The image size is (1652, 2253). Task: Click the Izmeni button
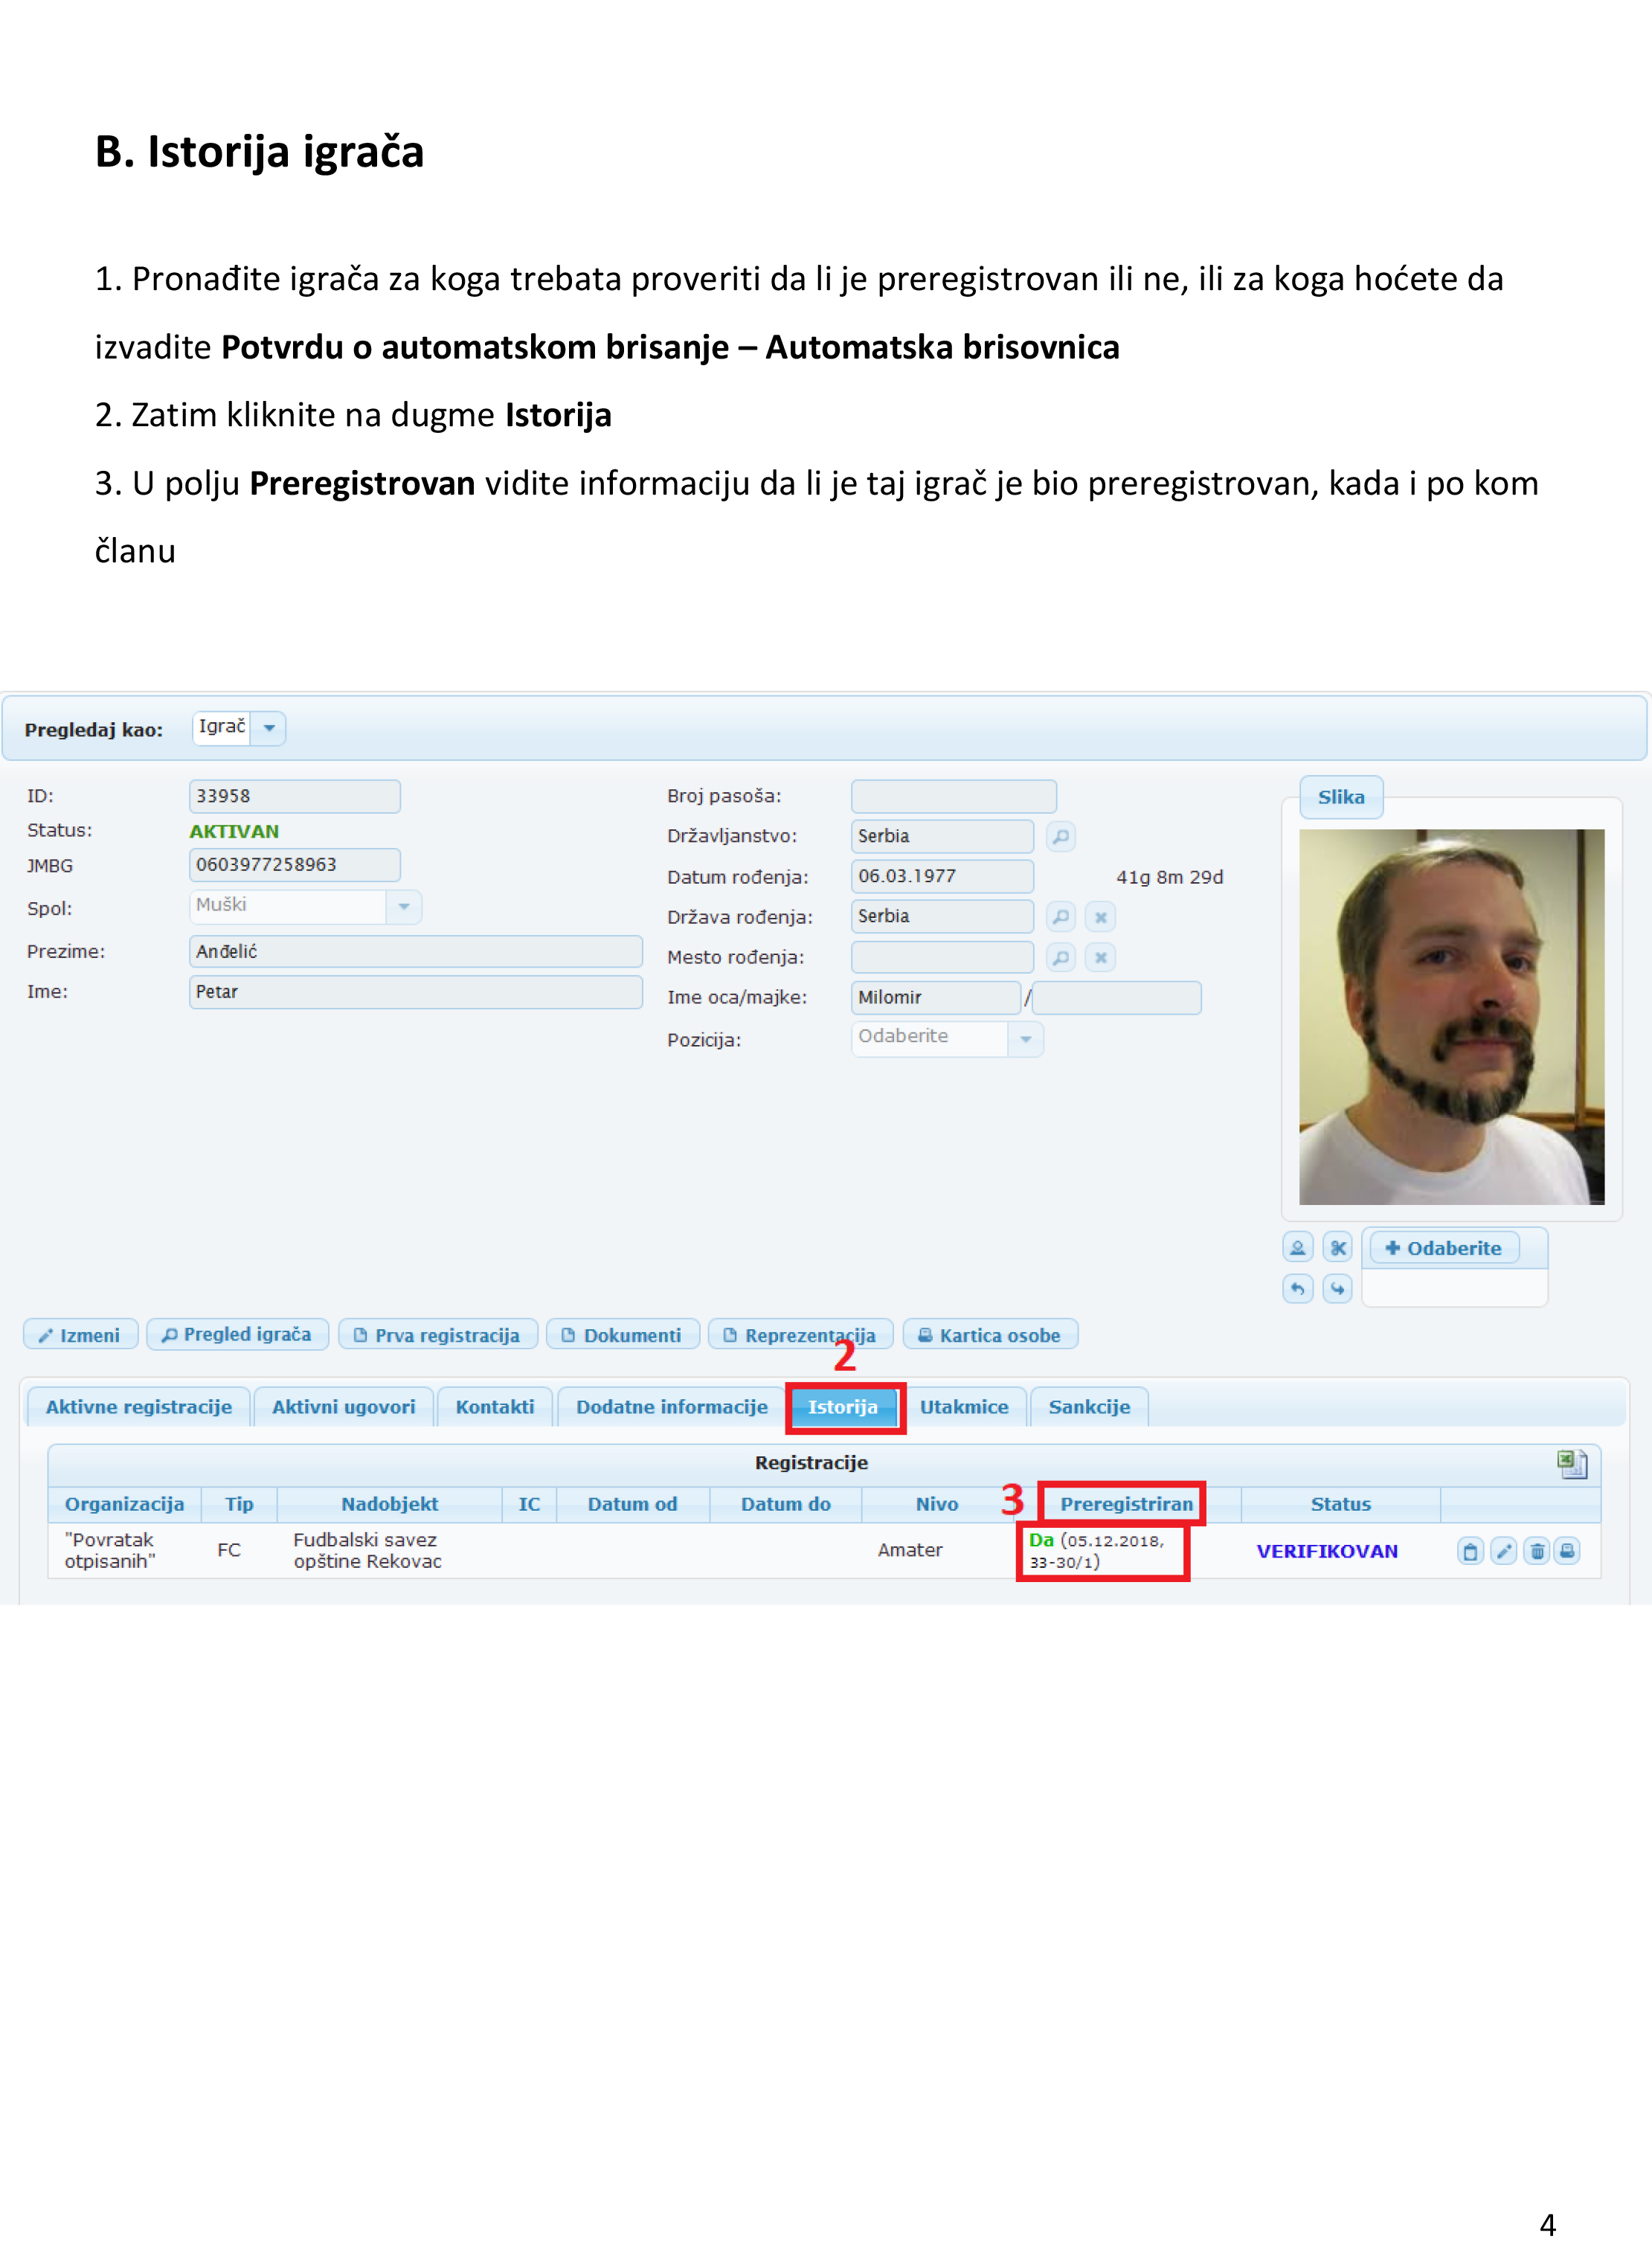80,1335
